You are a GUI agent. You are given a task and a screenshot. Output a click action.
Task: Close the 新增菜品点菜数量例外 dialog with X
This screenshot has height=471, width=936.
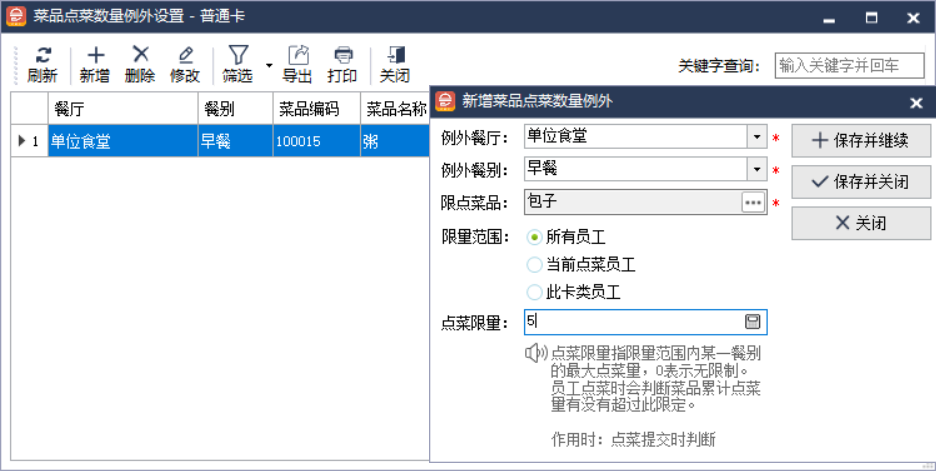pyautogui.click(x=916, y=103)
